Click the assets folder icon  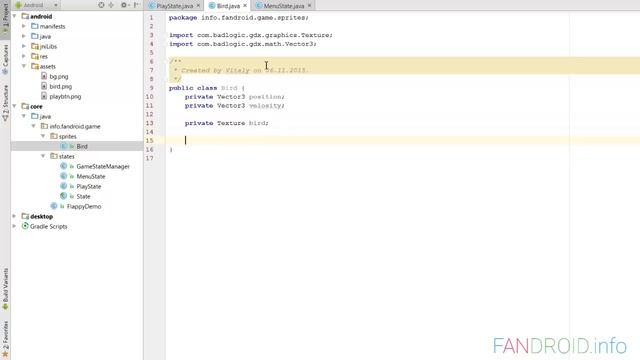tap(35, 66)
